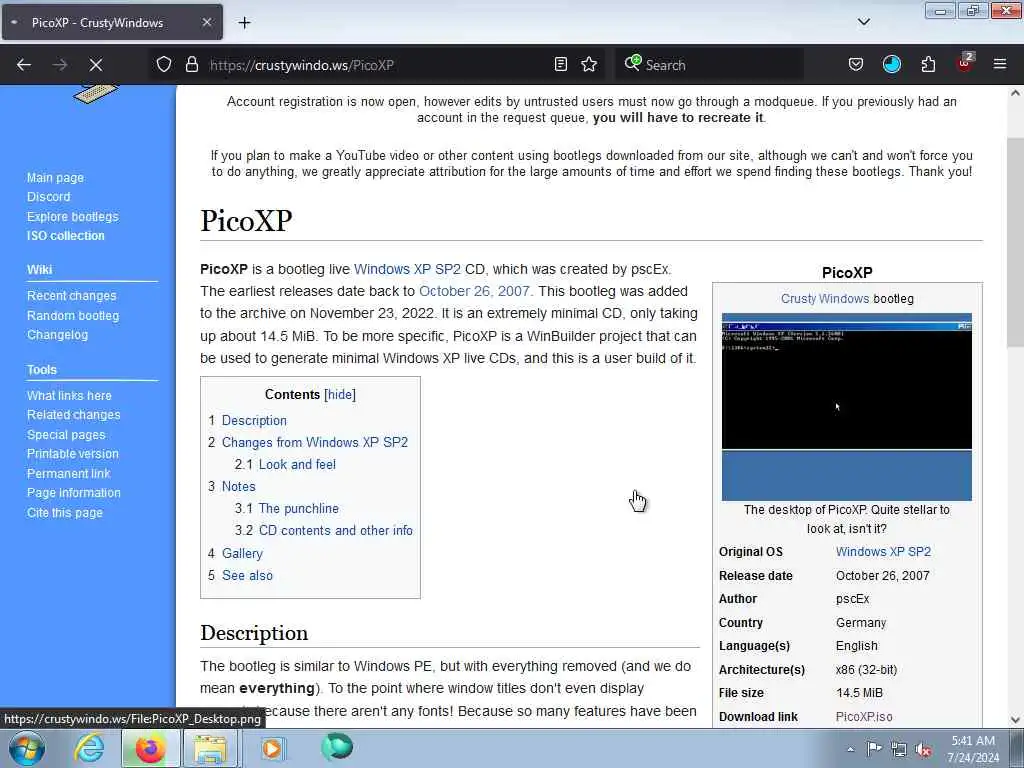Click the page scrollbar down arrow

(x=1016, y=720)
